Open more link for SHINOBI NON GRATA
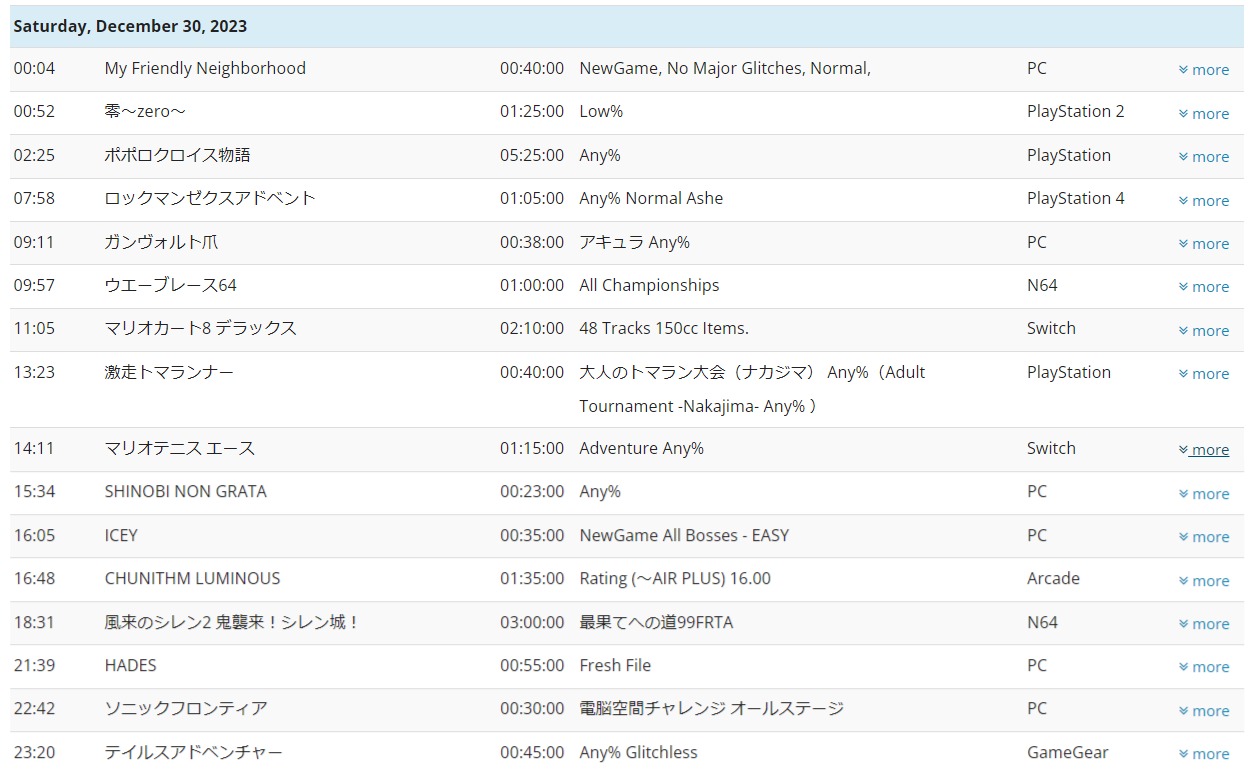The image size is (1256, 769). [1204, 493]
